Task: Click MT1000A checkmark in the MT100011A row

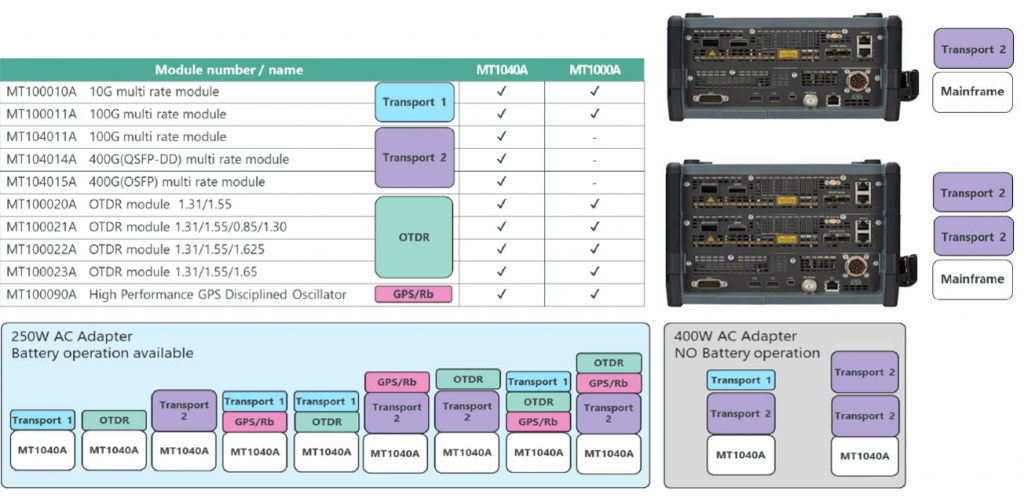Action: click(x=594, y=114)
